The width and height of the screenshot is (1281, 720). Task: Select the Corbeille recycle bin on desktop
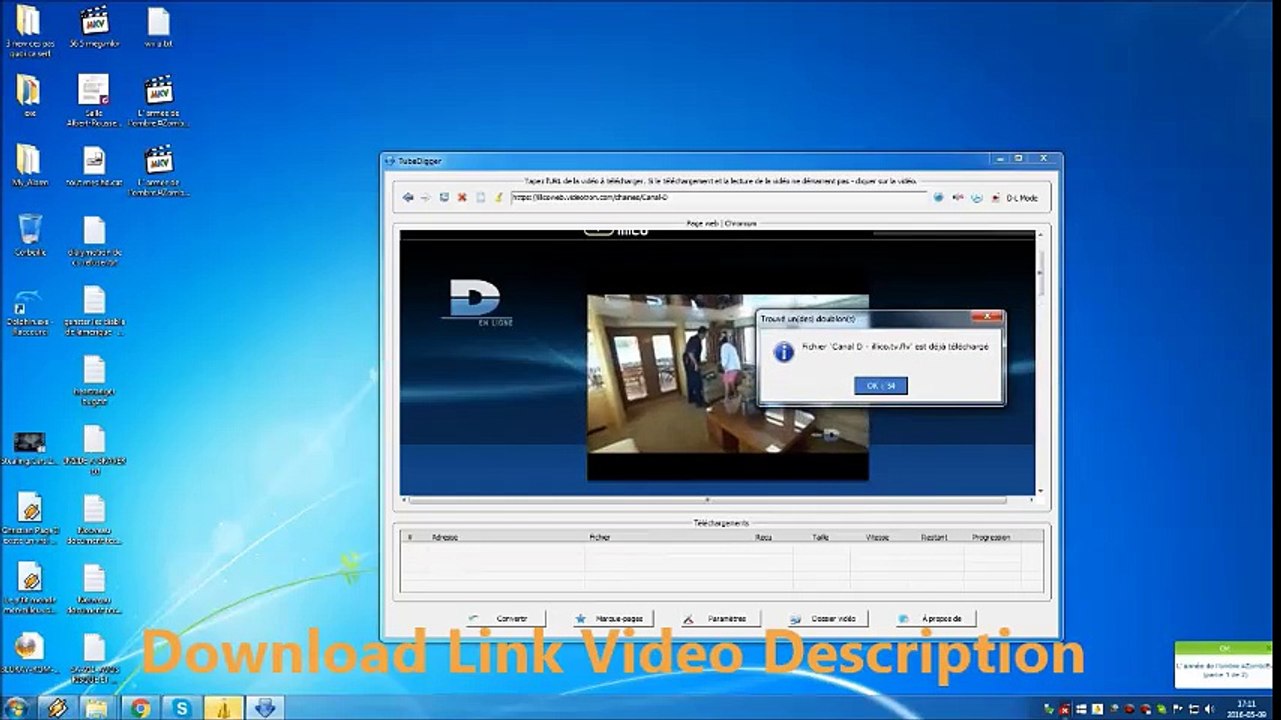pos(30,236)
